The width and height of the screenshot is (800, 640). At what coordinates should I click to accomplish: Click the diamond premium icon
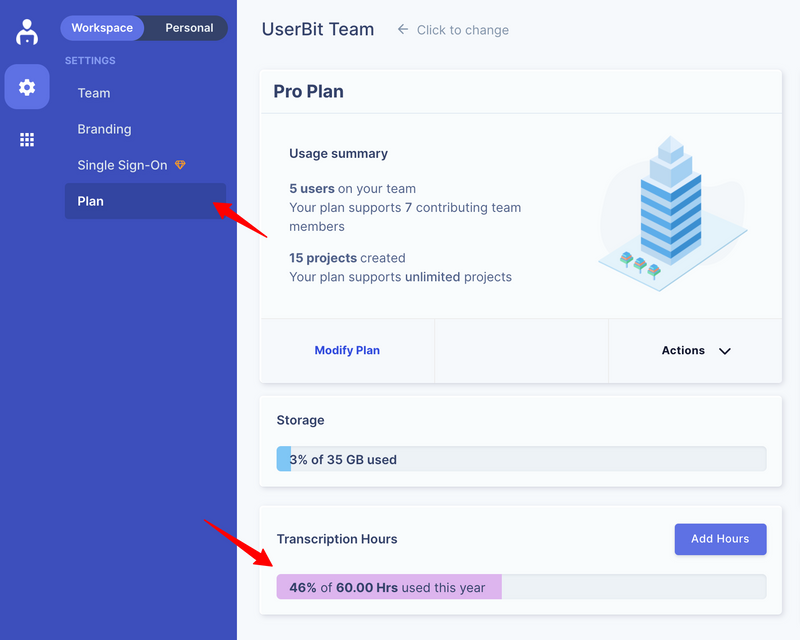[180, 165]
